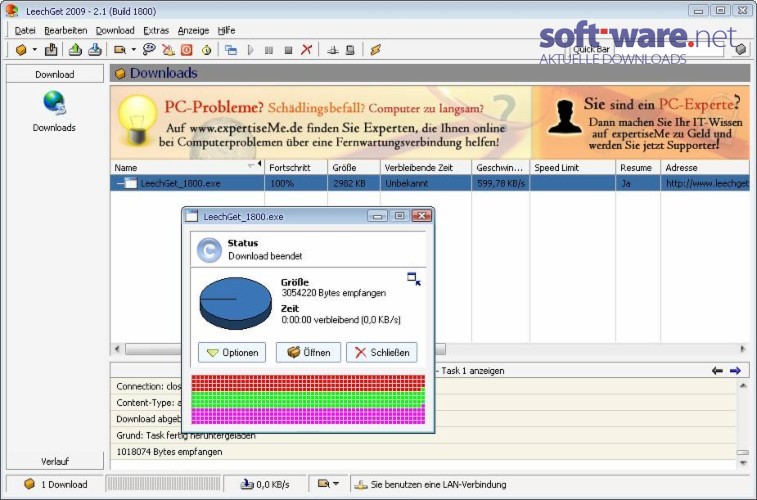
Task: Click the stopwatch scheduler icon
Action: click(x=207, y=50)
